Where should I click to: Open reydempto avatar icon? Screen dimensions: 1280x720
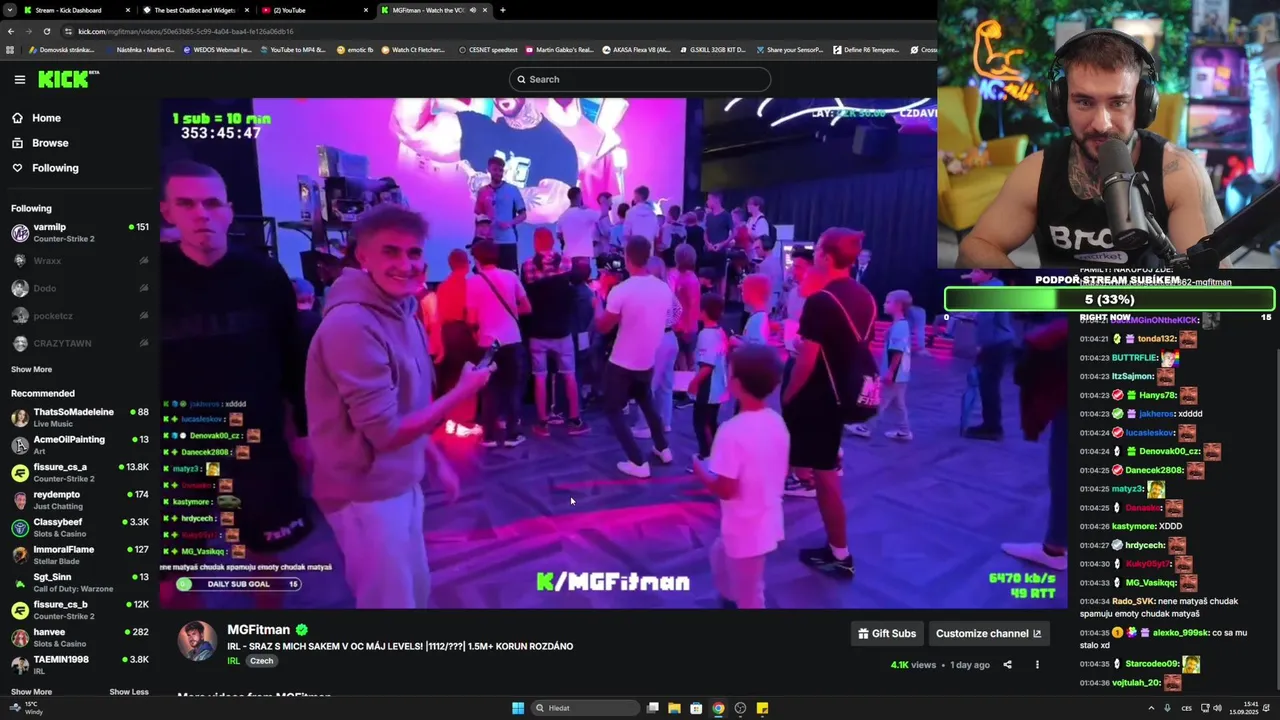pos(20,500)
